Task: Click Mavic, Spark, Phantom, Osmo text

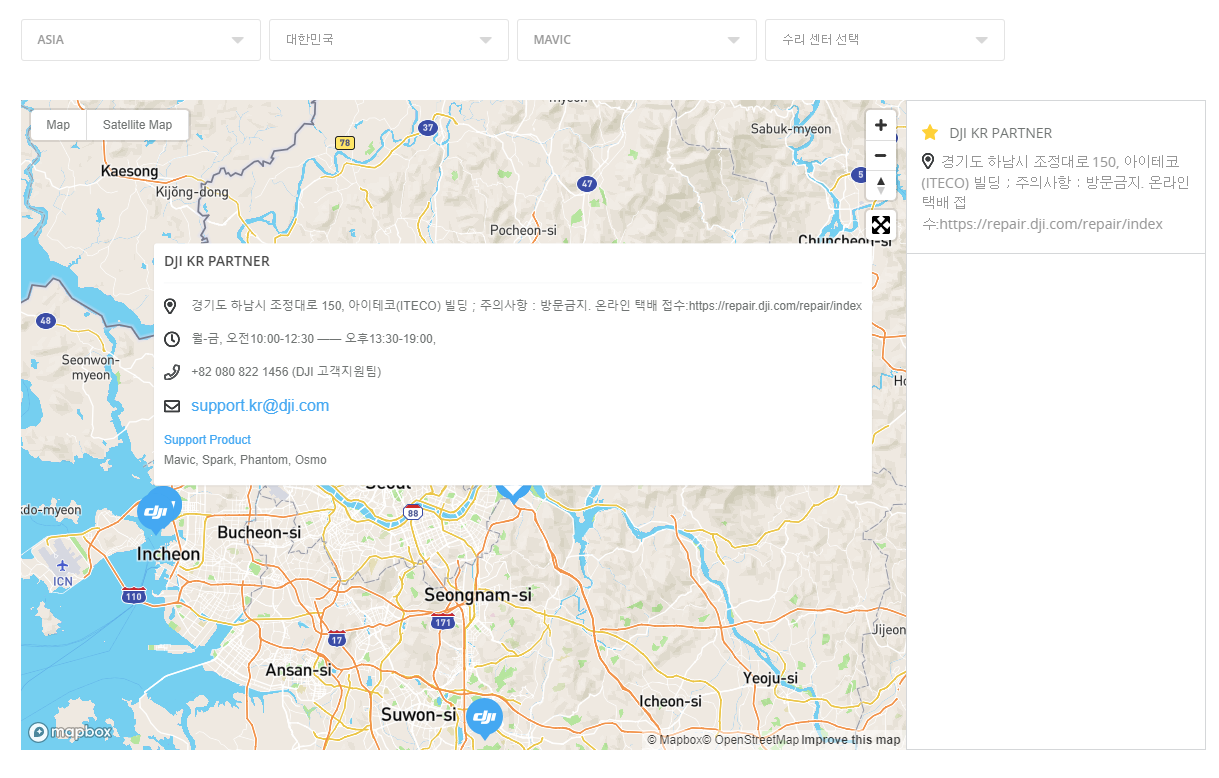Action: [245, 460]
